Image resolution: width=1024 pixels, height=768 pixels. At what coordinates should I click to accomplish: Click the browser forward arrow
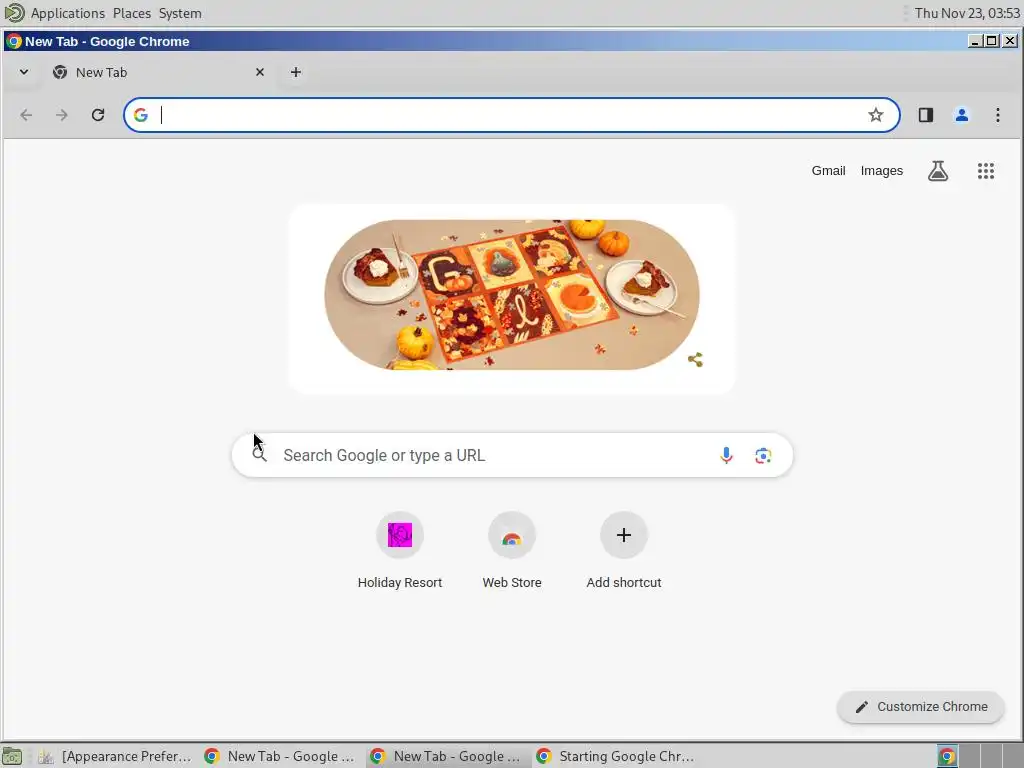coord(61,116)
